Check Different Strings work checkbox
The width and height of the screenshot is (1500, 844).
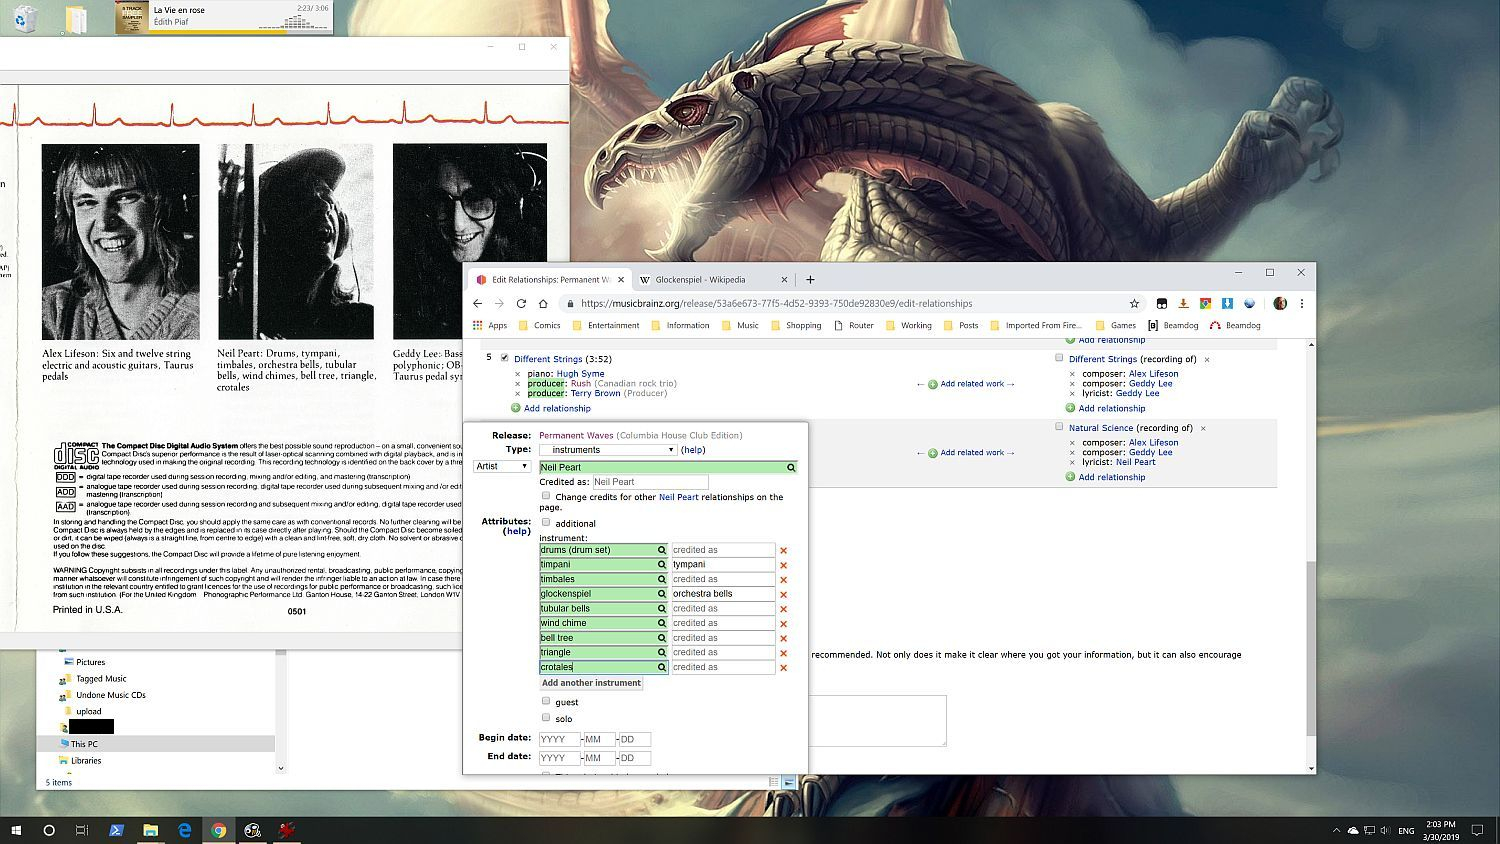[1059, 358]
